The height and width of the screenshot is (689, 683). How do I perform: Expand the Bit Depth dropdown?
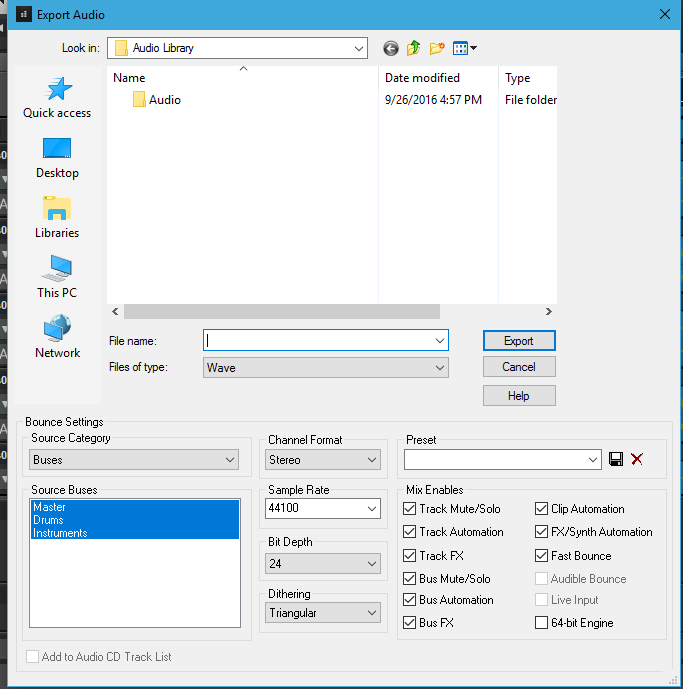point(324,564)
